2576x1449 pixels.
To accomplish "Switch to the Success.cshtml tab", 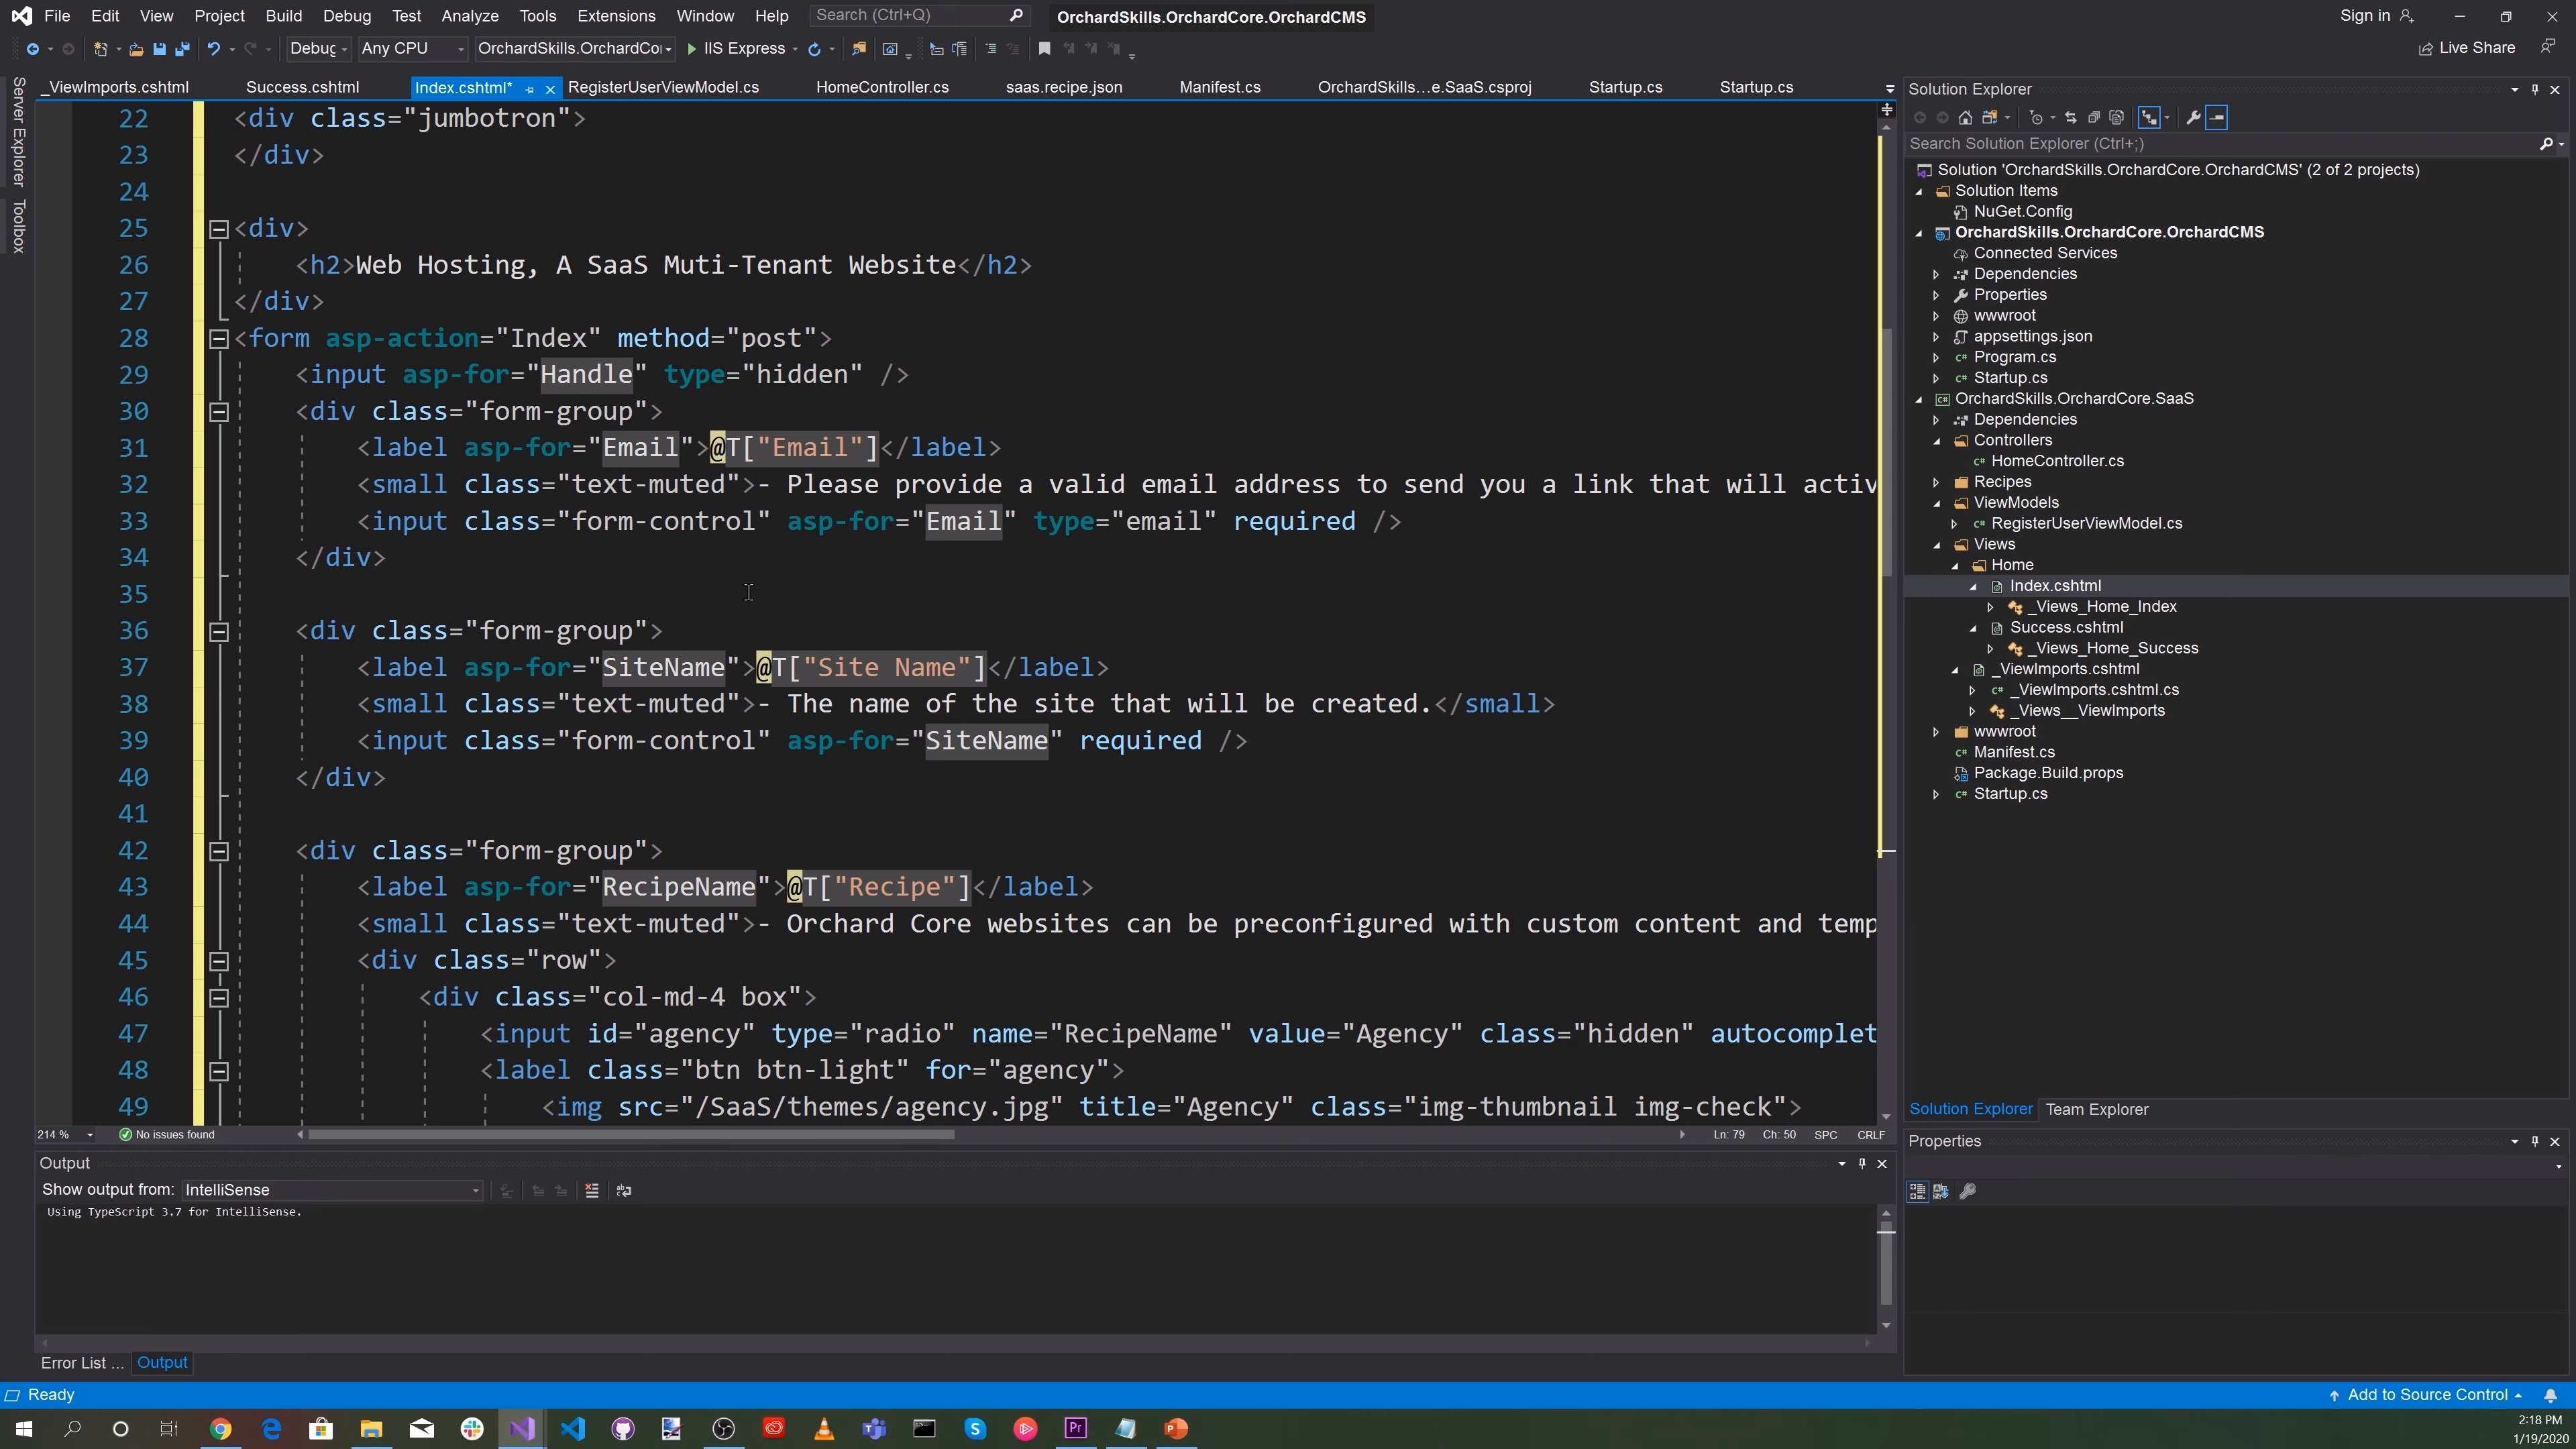I will (302, 87).
